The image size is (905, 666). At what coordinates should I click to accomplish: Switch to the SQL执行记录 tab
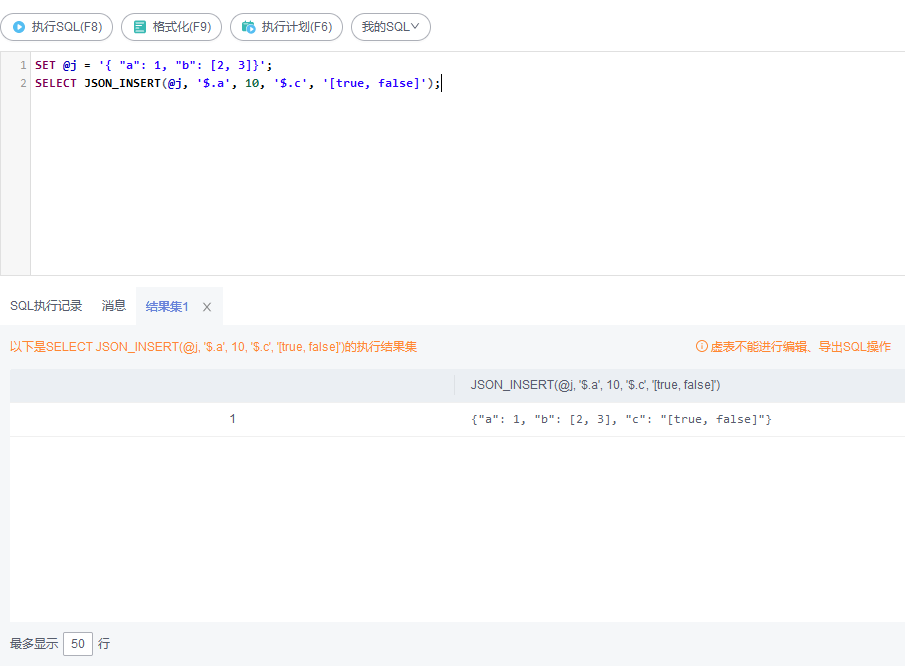tap(47, 306)
